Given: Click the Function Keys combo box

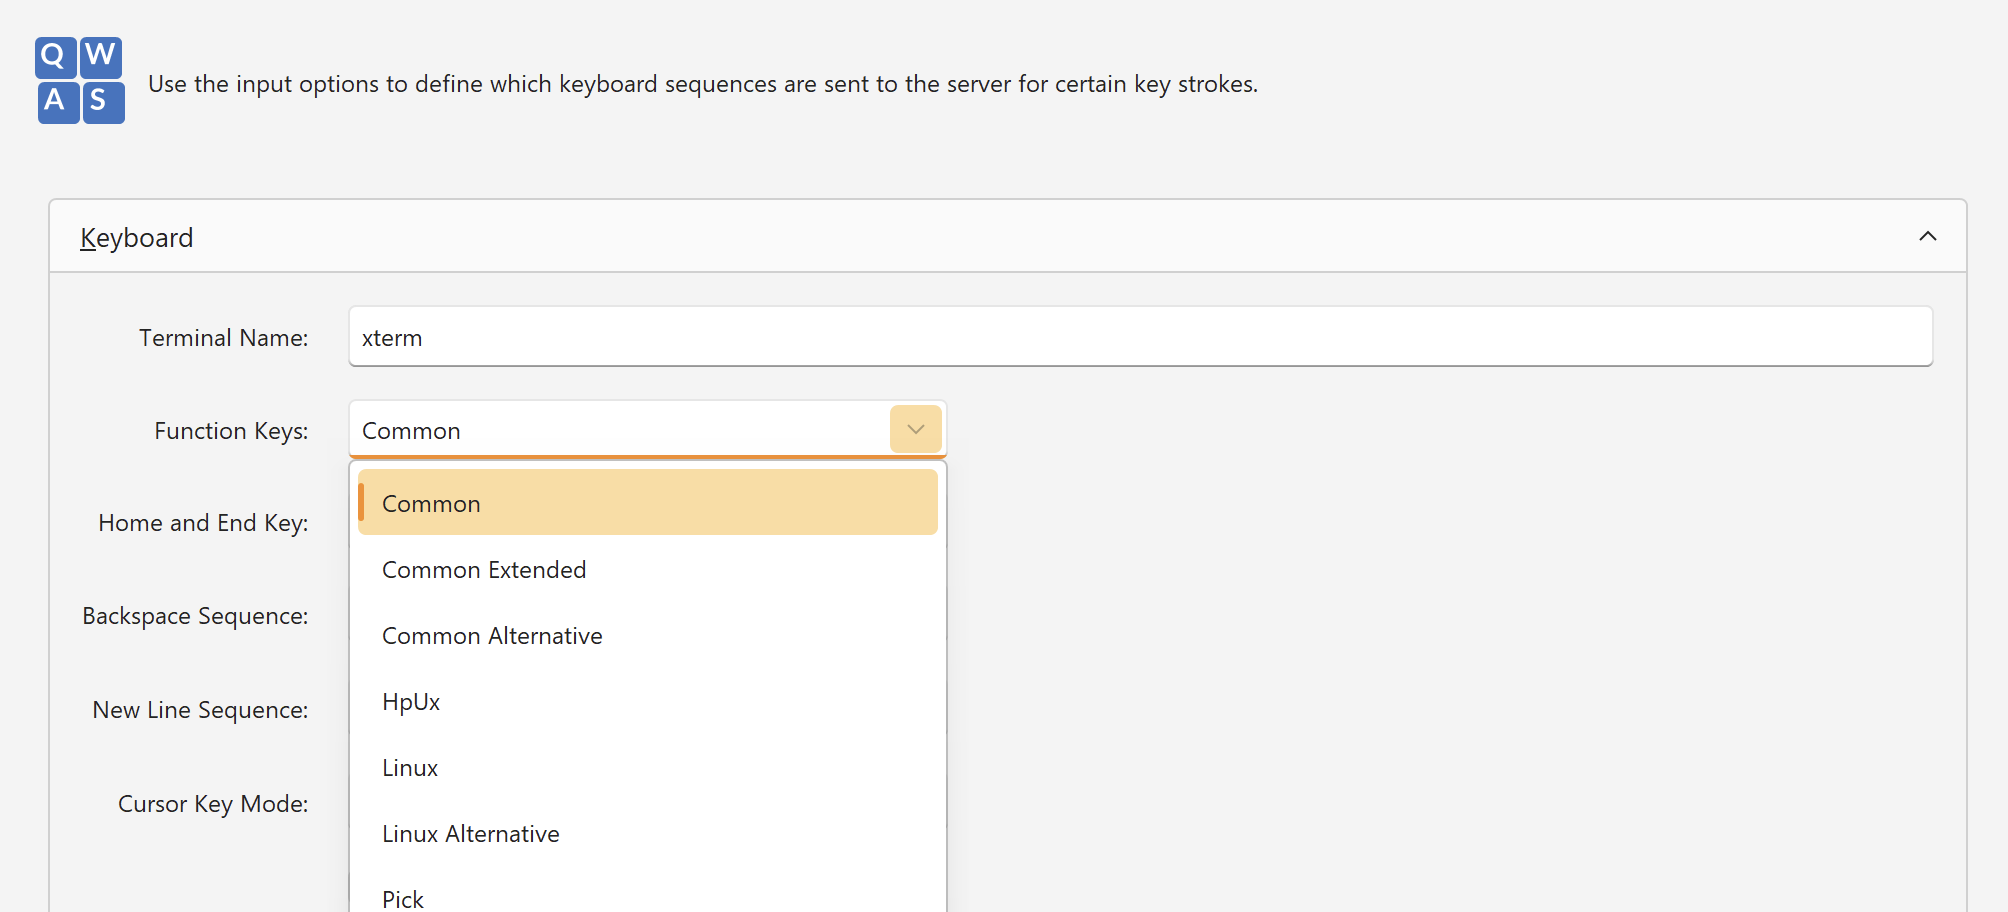Looking at the screenshot, I should point(620,430).
